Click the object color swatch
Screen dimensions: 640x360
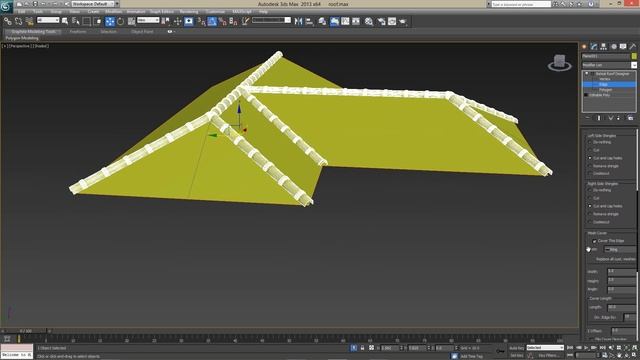click(634, 56)
